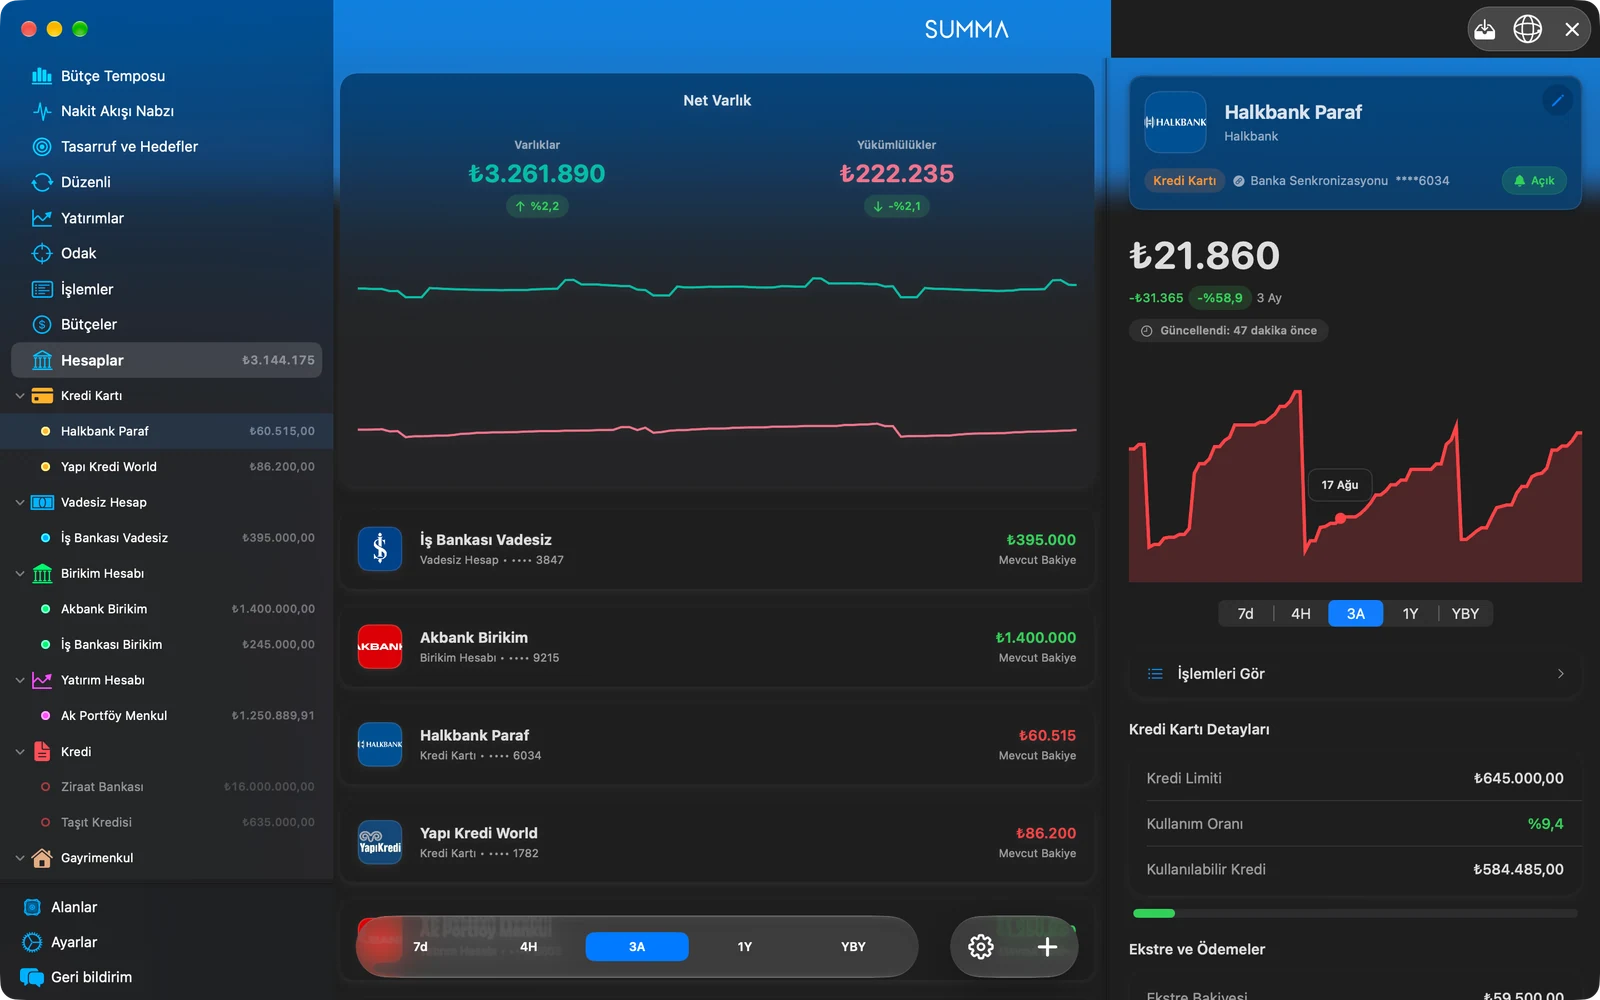Screen dimensions: 1600x1000
Task: Select İş Bankası Birikim in the sidebar
Action: click(166, 645)
